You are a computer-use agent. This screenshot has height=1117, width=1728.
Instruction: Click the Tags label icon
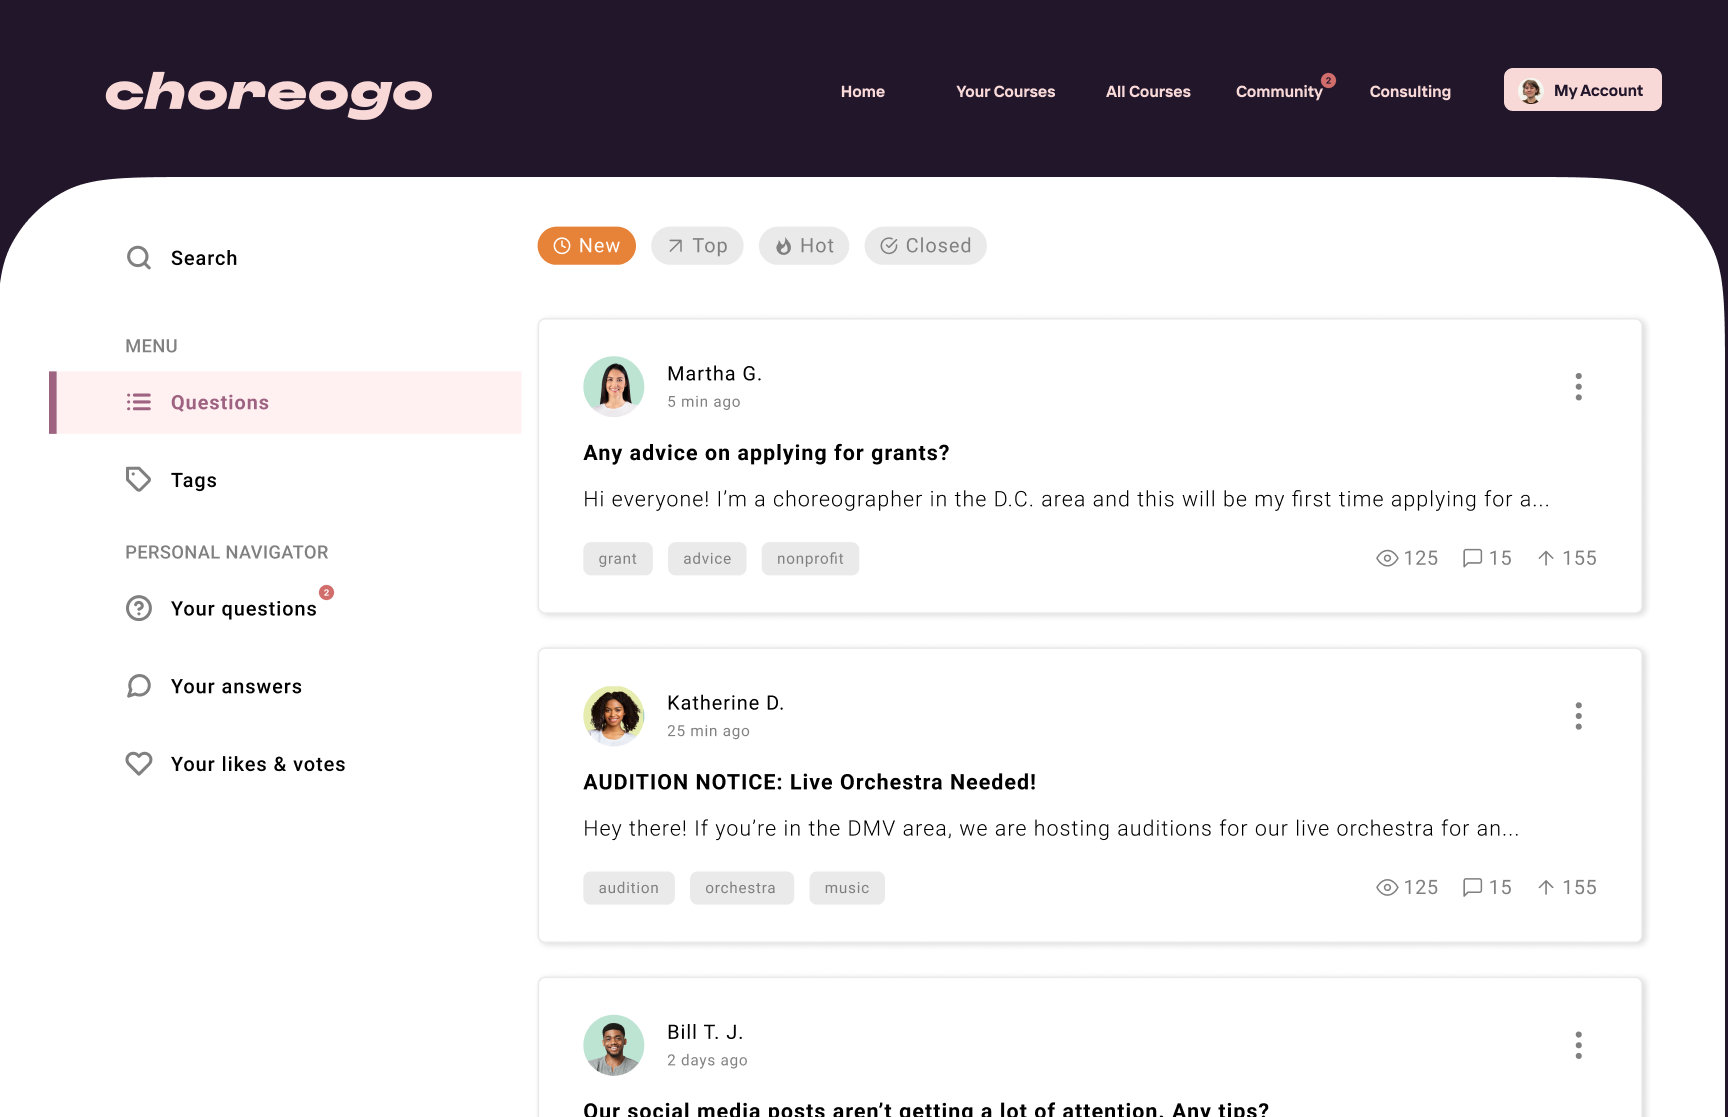click(139, 480)
